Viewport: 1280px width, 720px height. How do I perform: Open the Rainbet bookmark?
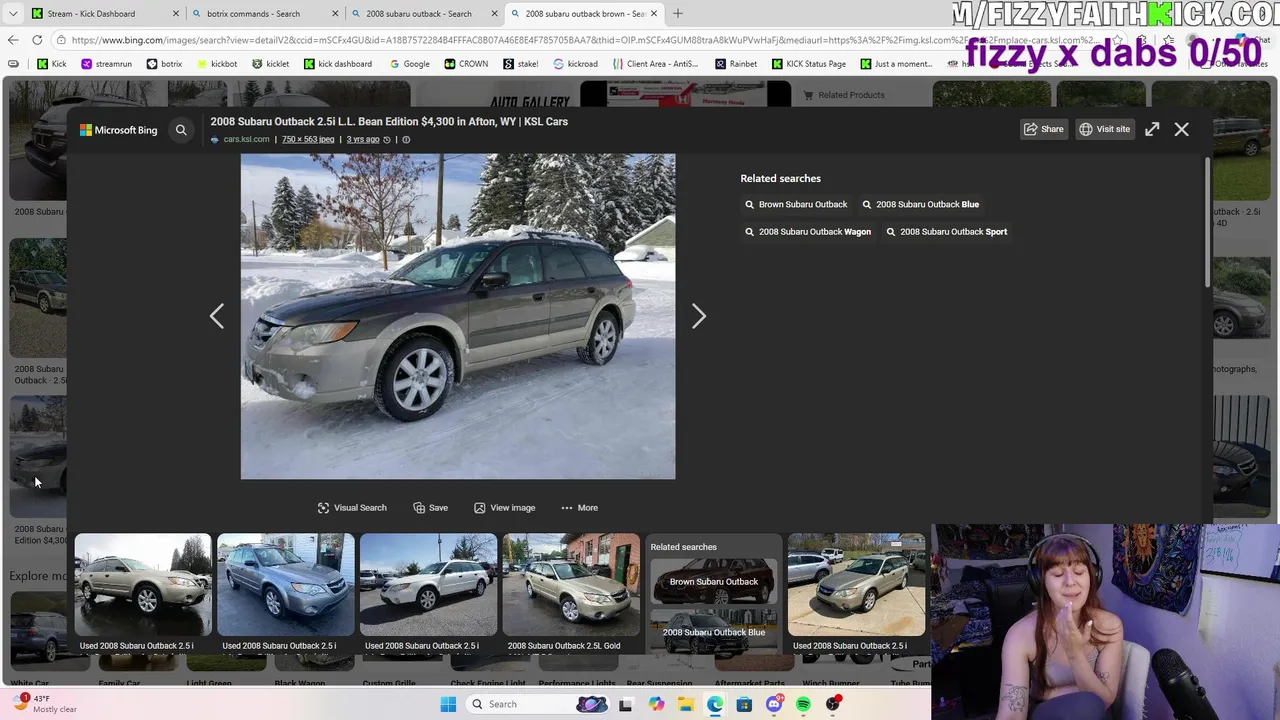tap(736, 64)
